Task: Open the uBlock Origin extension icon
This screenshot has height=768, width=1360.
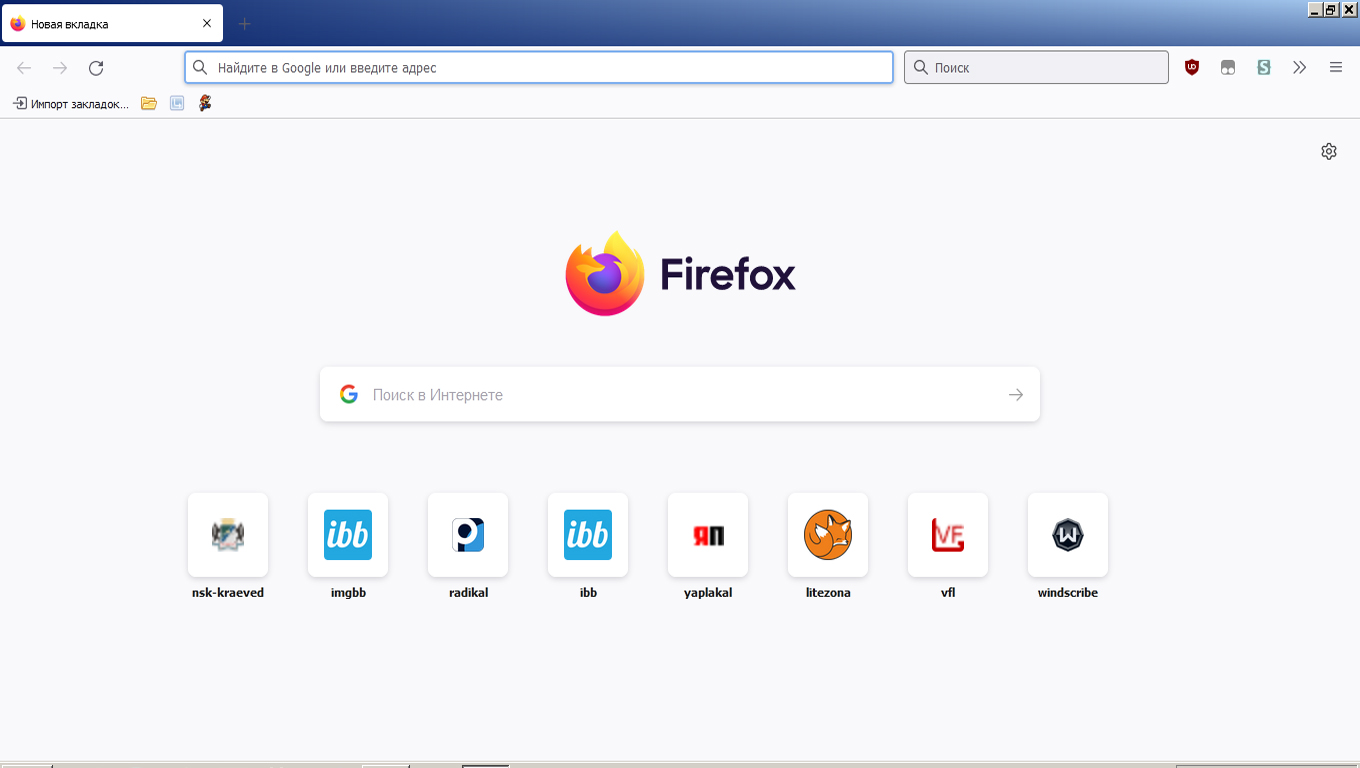Action: [x=1192, y=68]
